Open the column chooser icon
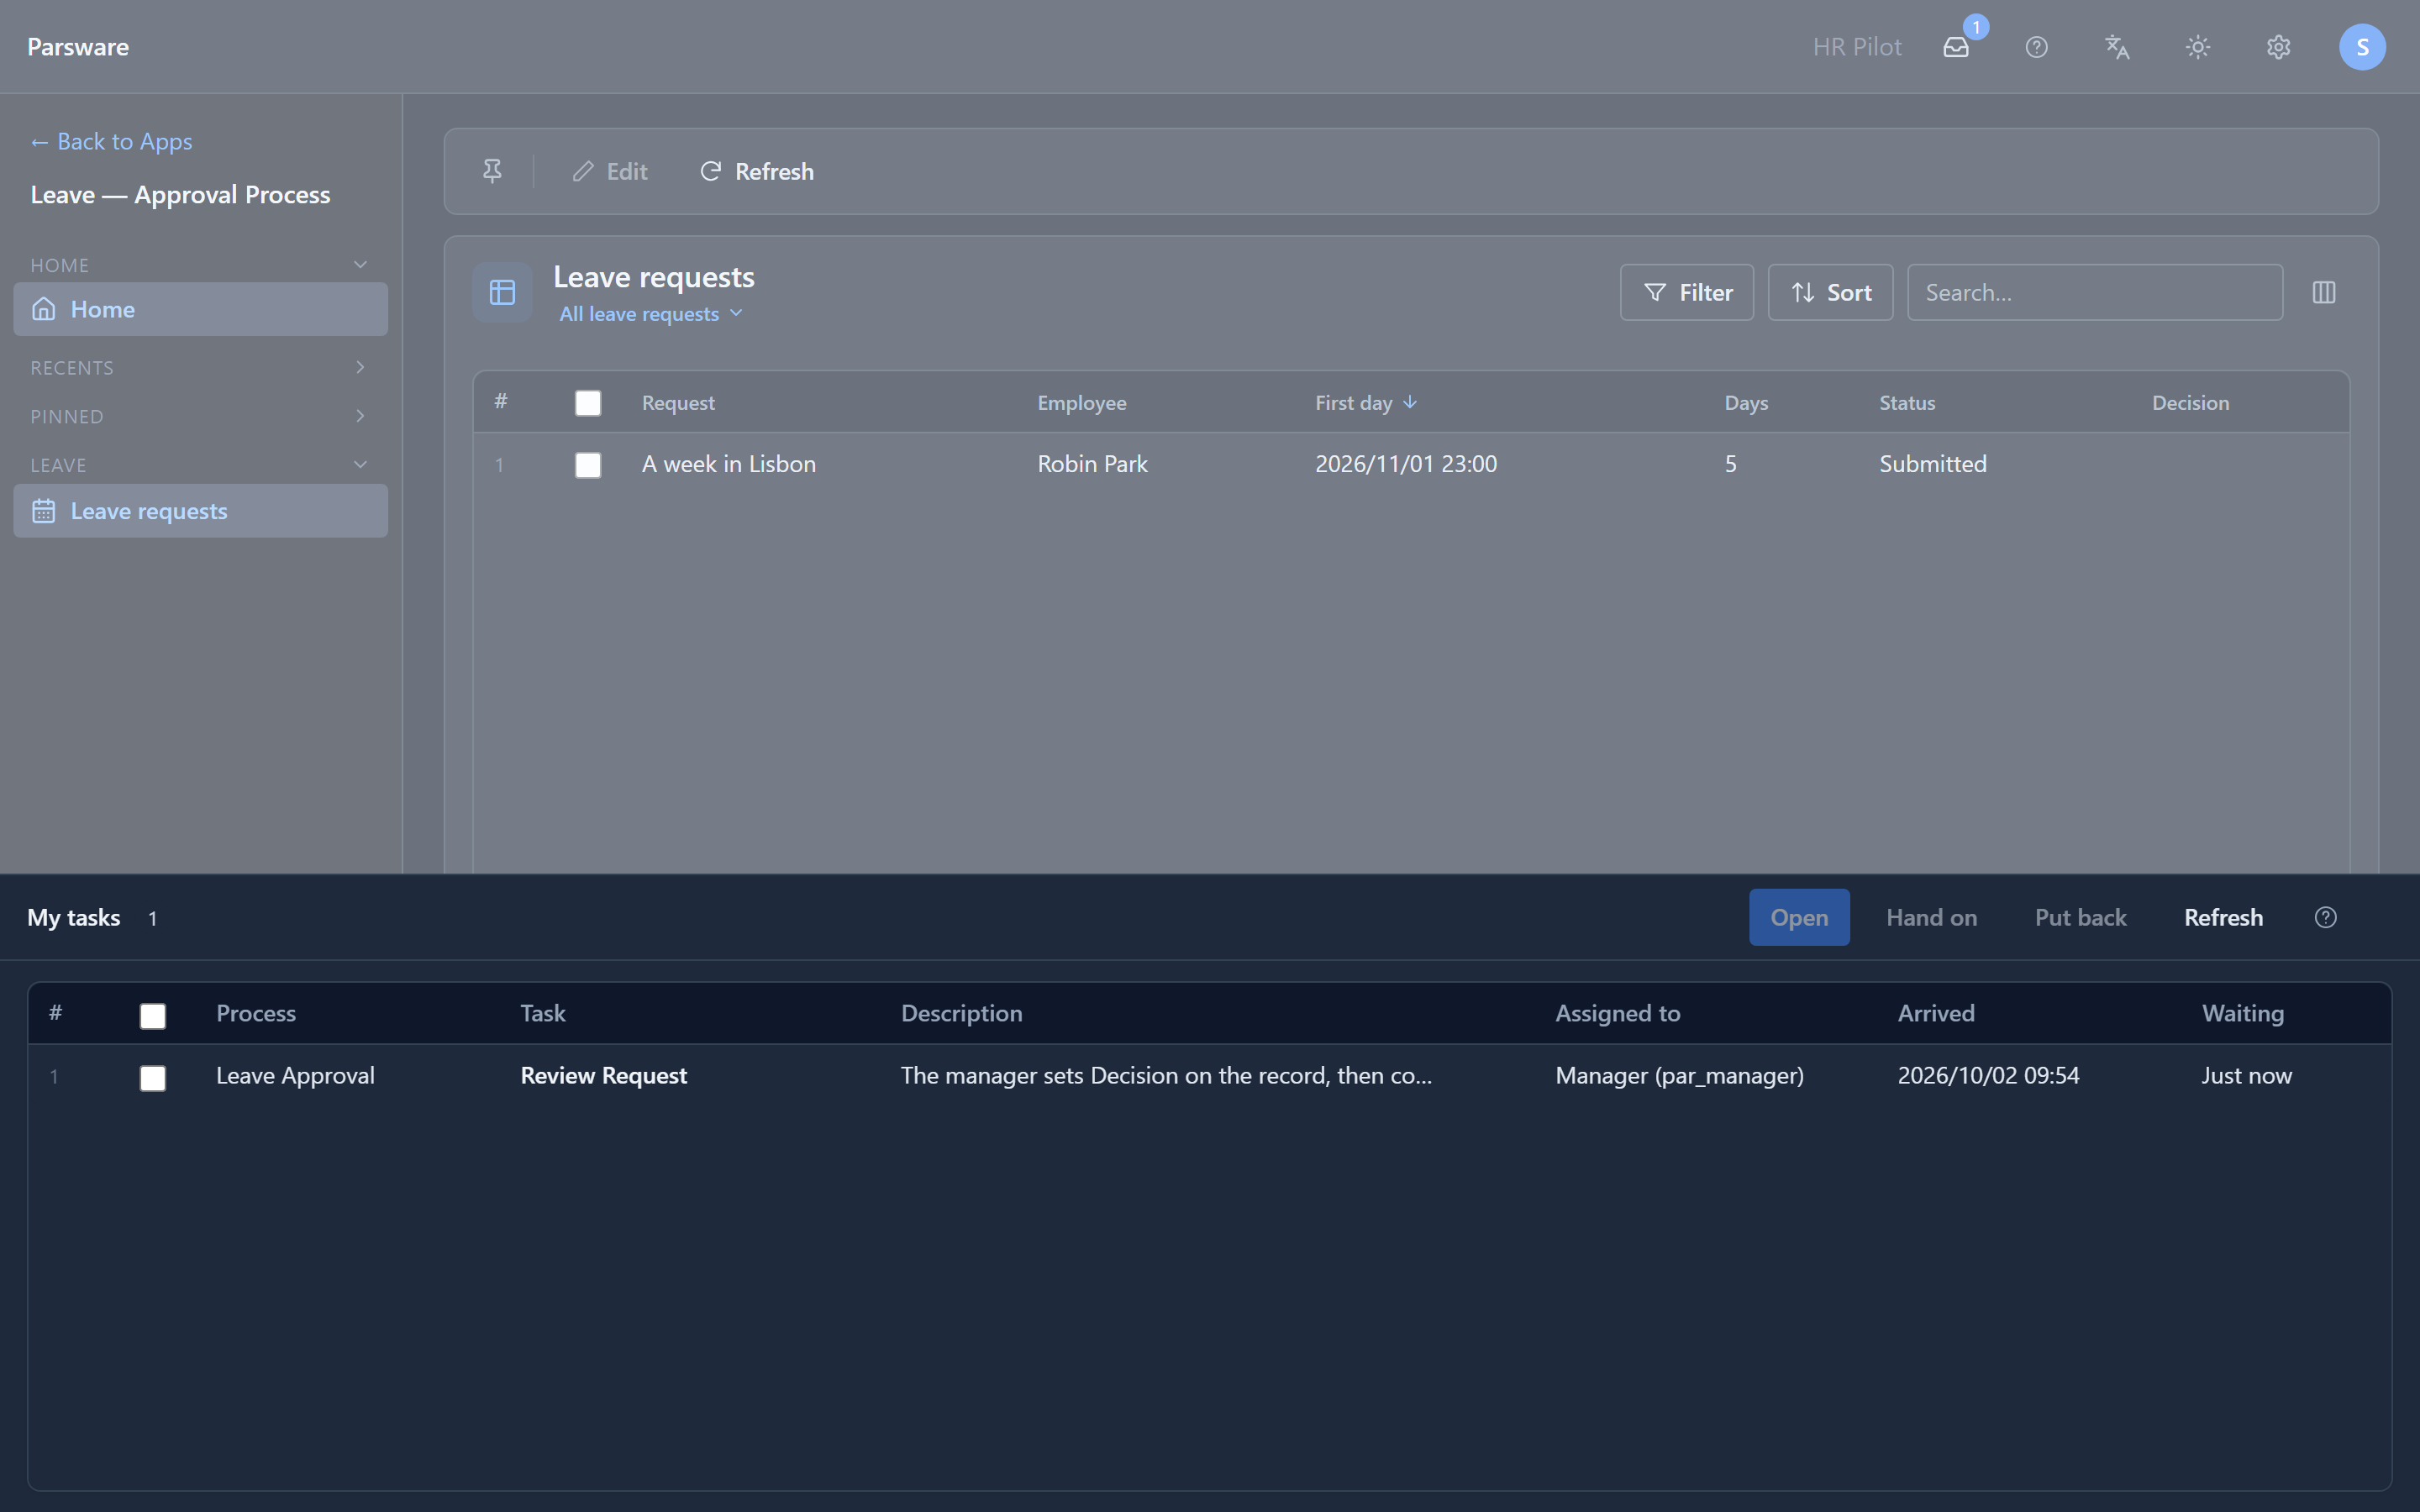 2324,292
